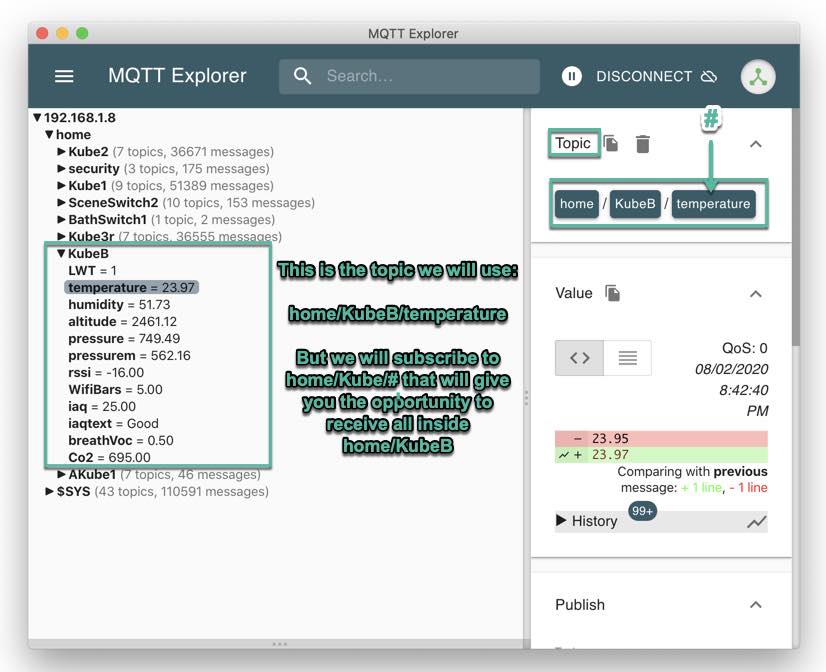Image resolution: width=826 pixels, height=672 pixels.
Task: Click the green macOS zoom window button
Action: pyautogui.click(x=82, y=33)
